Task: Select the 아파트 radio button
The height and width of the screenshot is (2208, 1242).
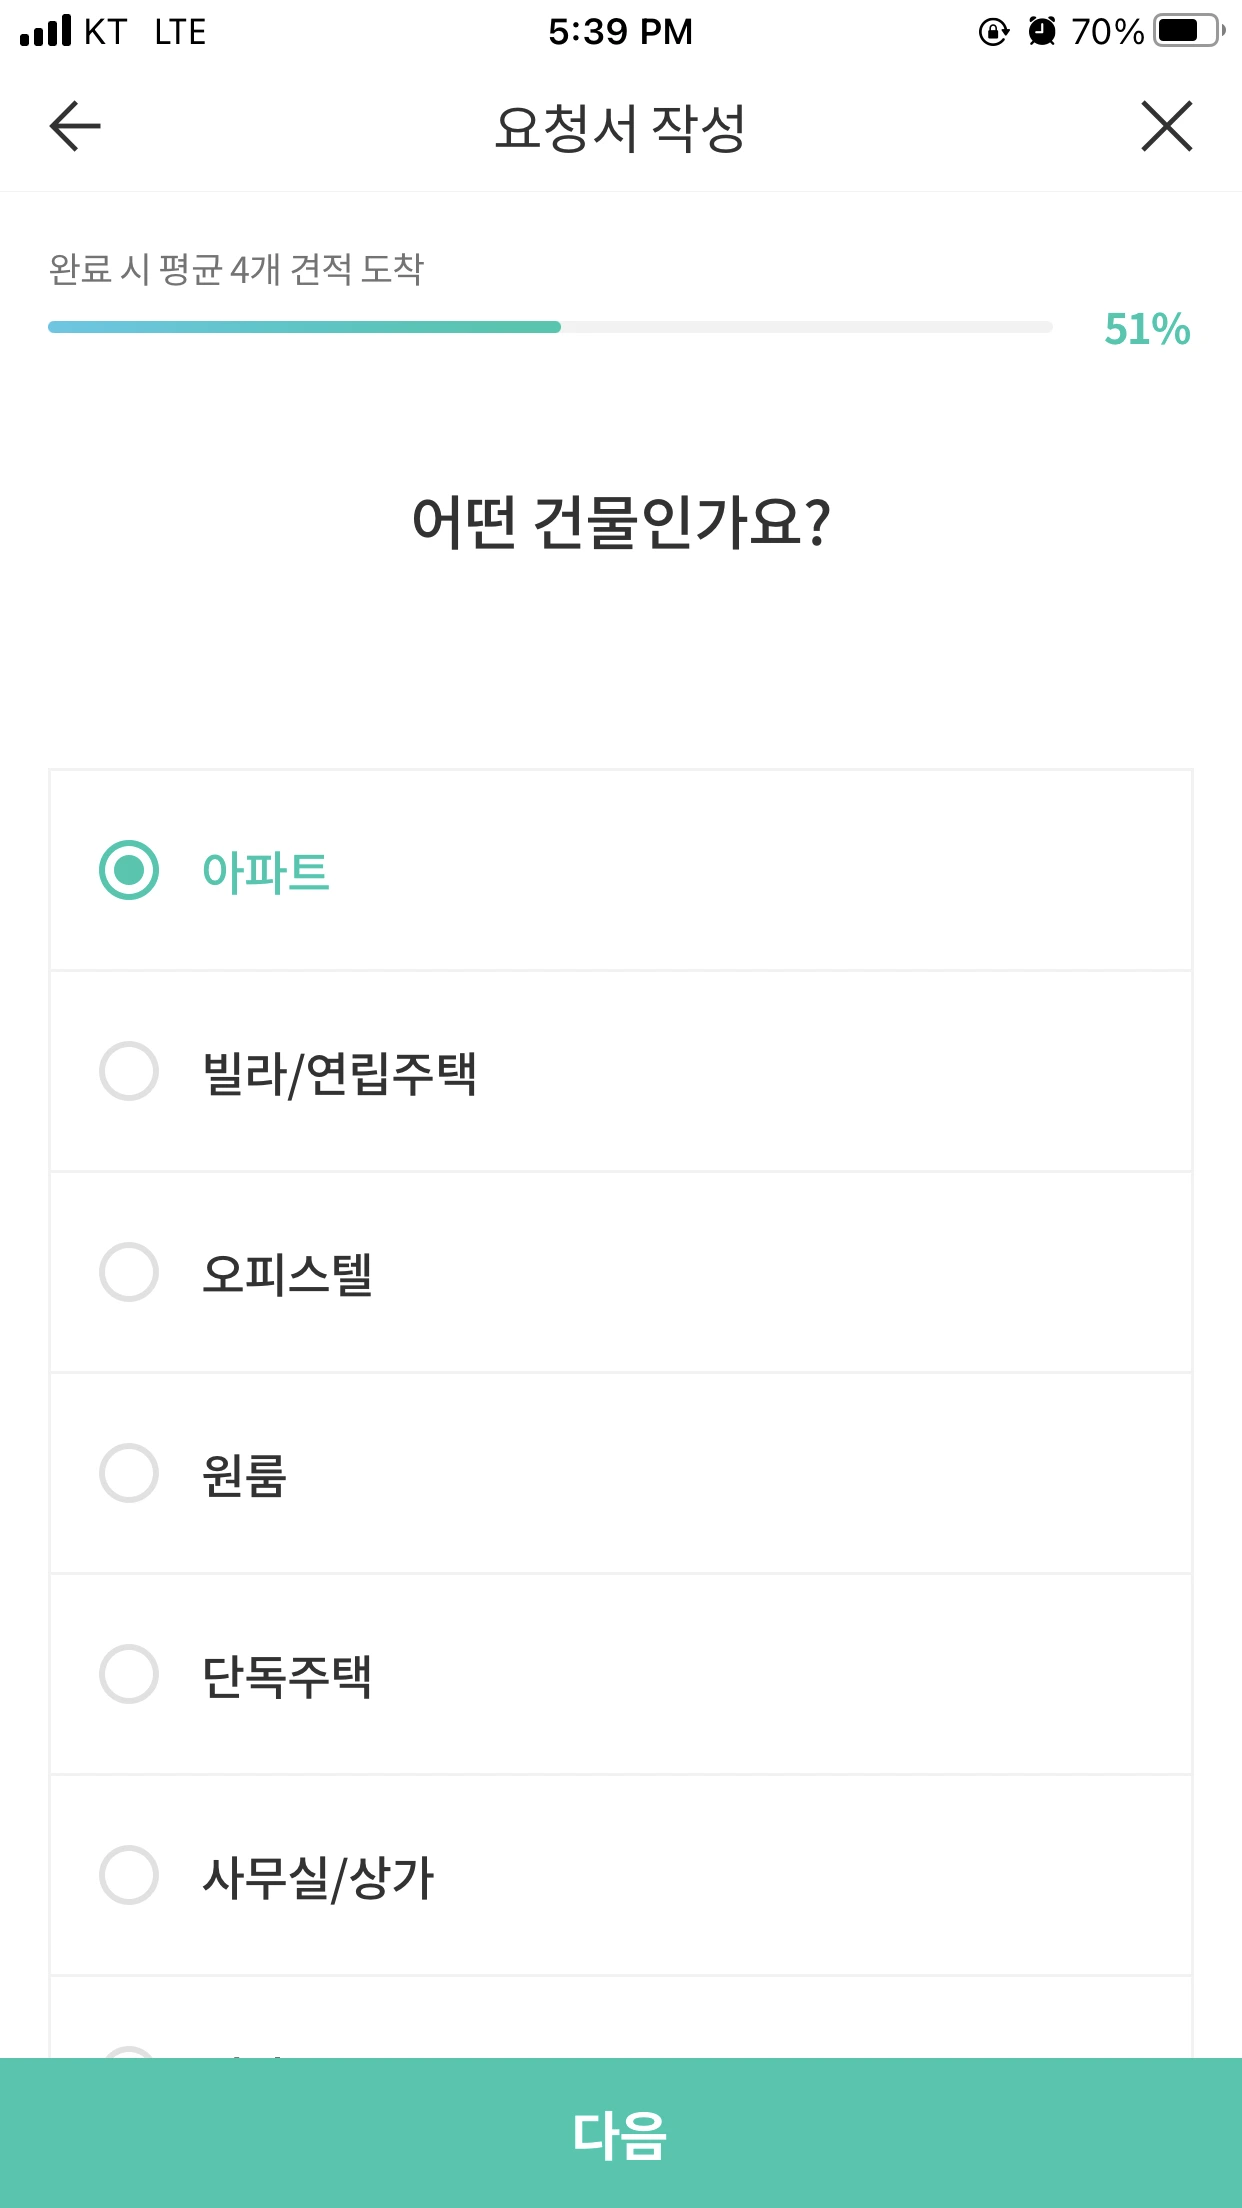Action: click(129, 870)
